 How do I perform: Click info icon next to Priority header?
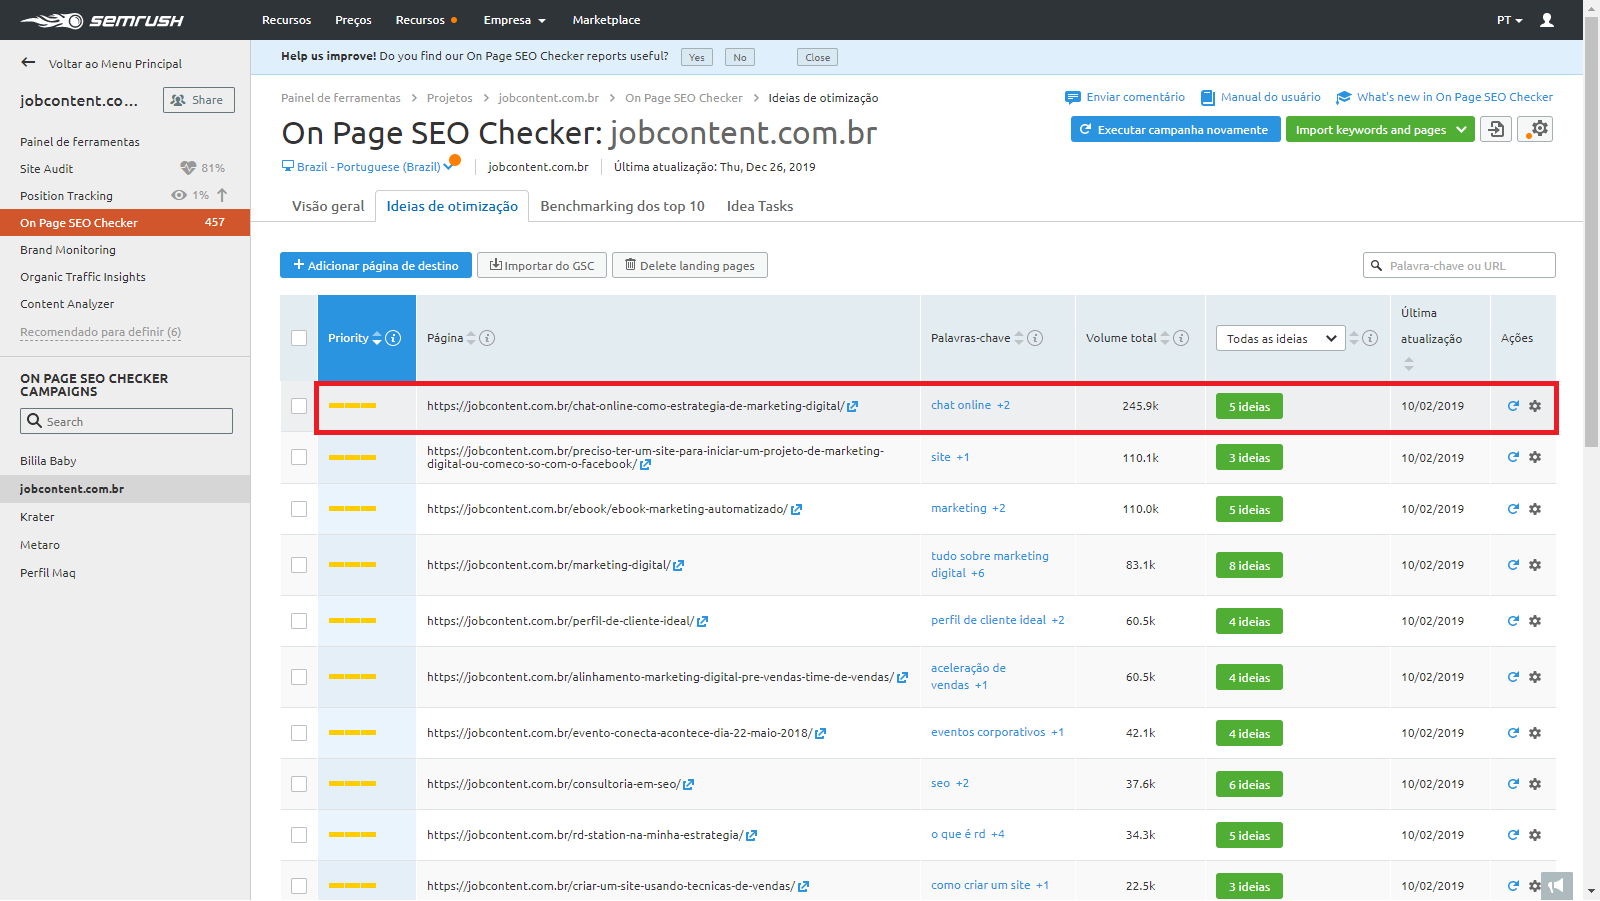click(394, 338)
